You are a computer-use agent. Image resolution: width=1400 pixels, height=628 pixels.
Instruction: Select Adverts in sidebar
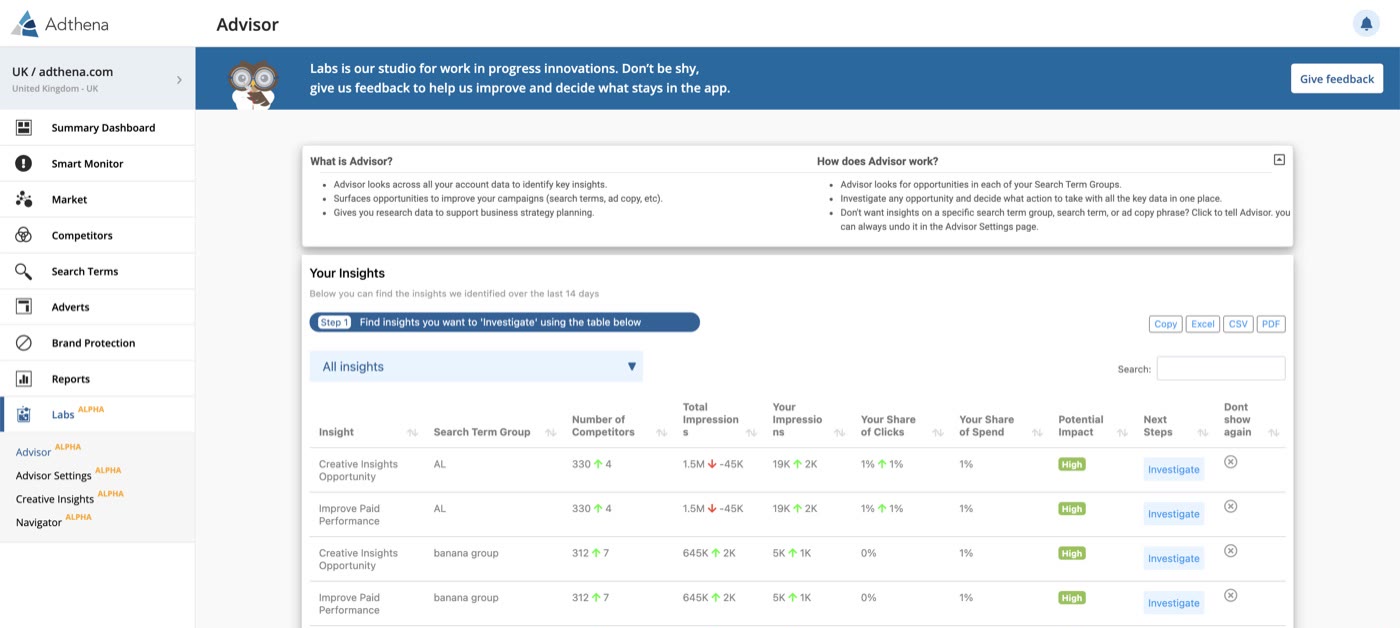[97, 307]
